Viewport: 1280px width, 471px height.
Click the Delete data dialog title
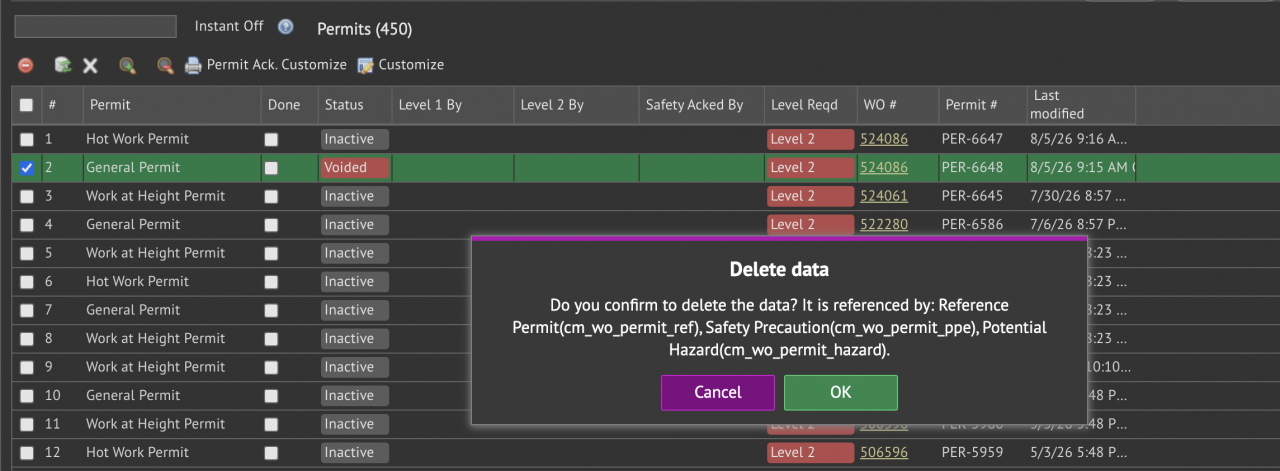(779, 269)
